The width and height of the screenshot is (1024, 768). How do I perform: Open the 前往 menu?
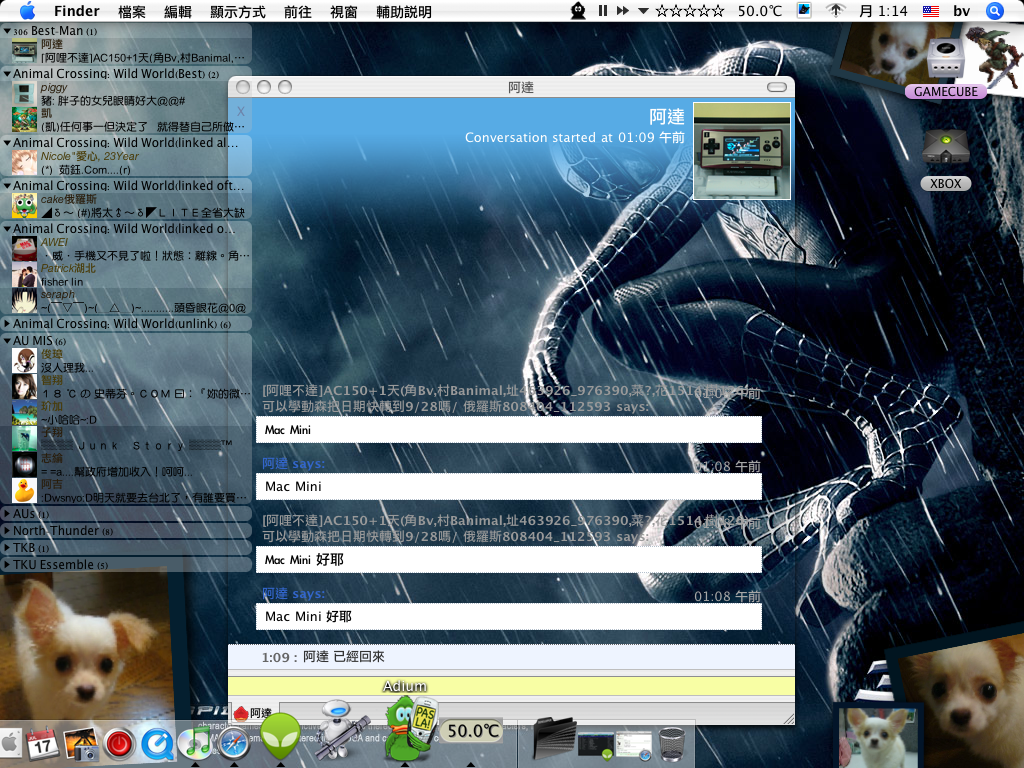(298, 11)
